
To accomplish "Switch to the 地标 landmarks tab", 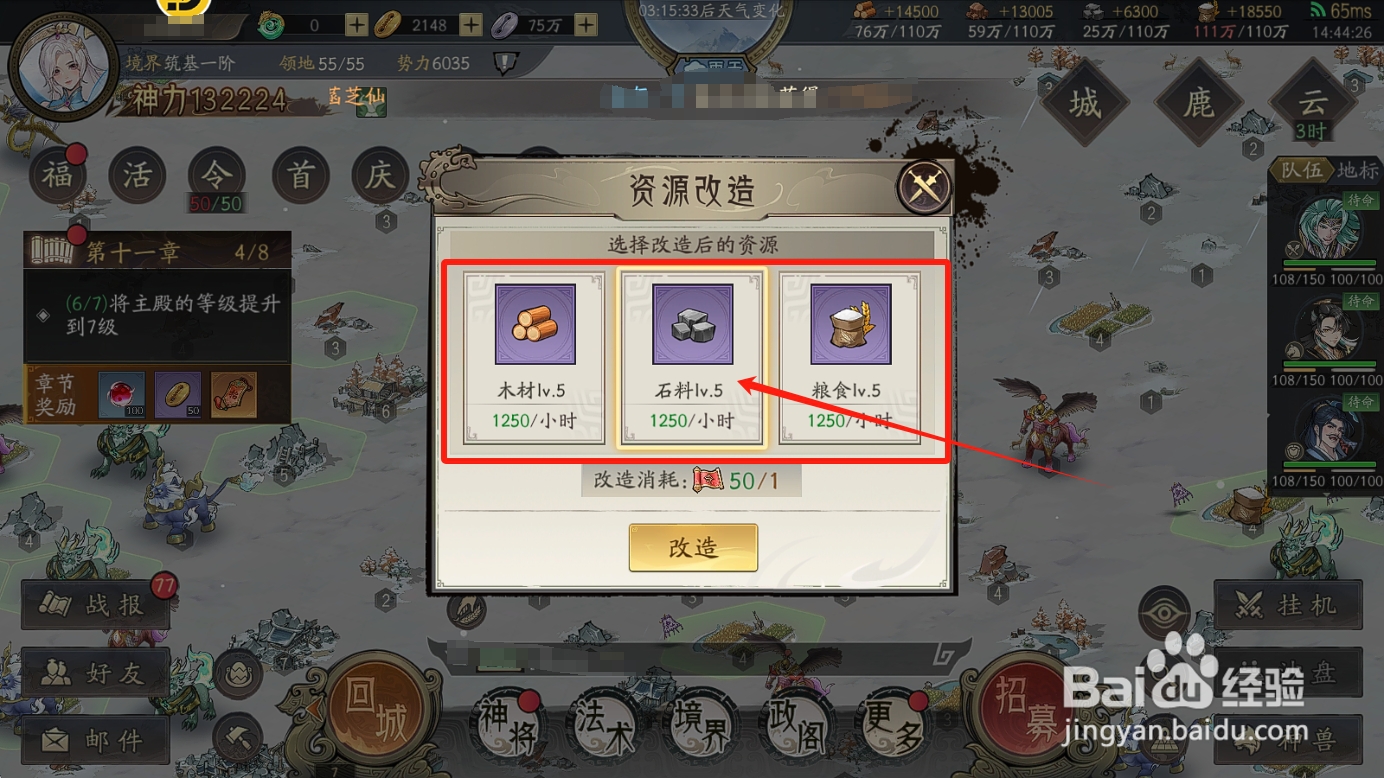I will pos(1357,170).
